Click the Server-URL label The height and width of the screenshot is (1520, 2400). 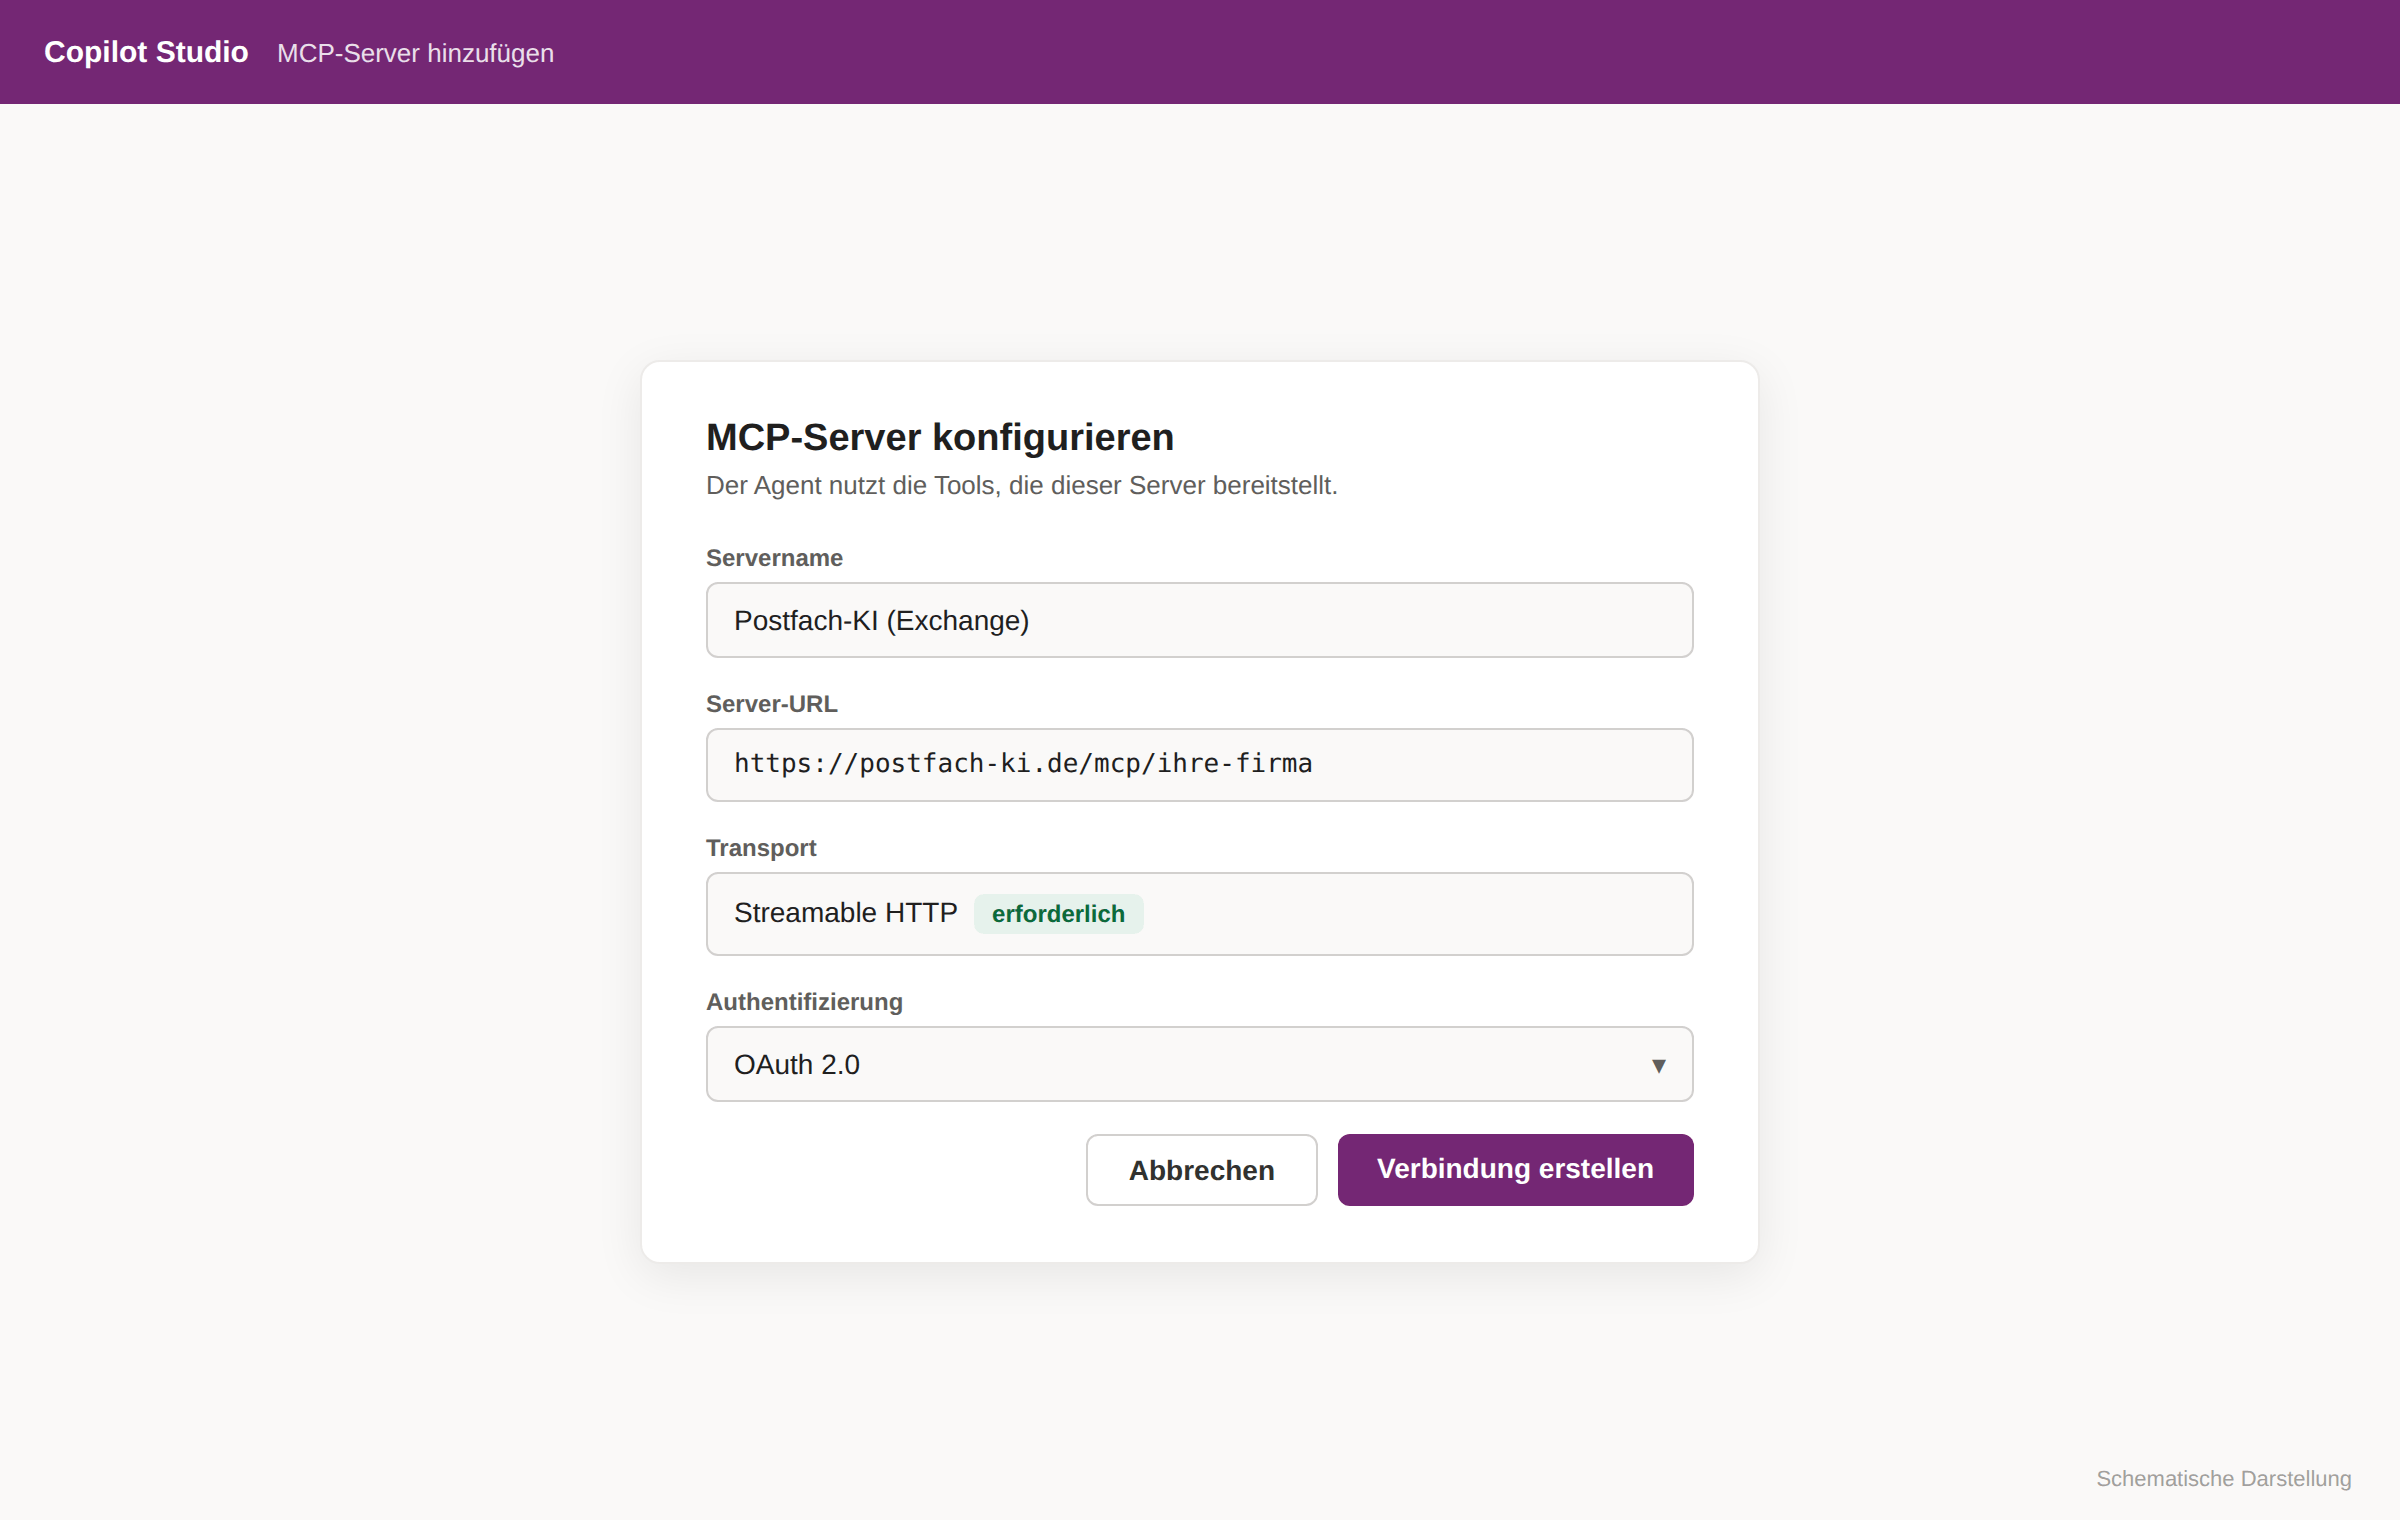pyautogui.click(x=771, y=704)
